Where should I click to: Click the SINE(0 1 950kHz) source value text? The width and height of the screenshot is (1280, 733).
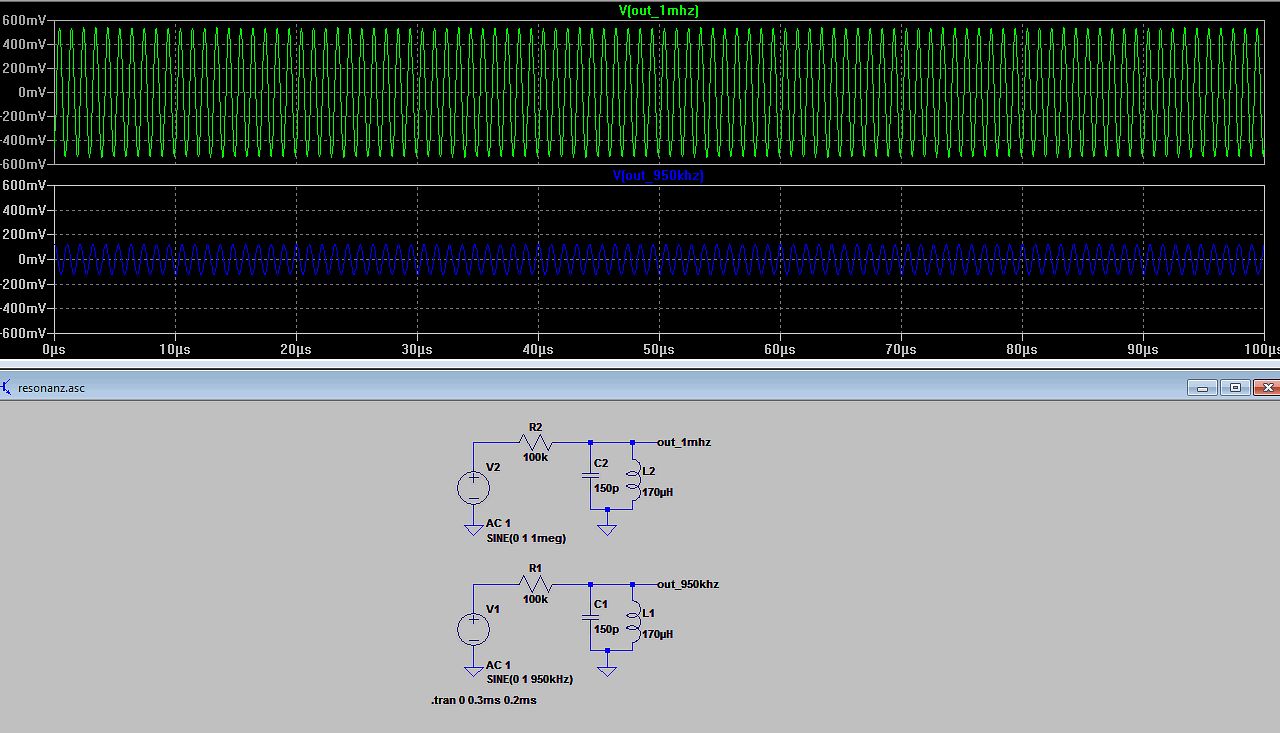(529, 679)
